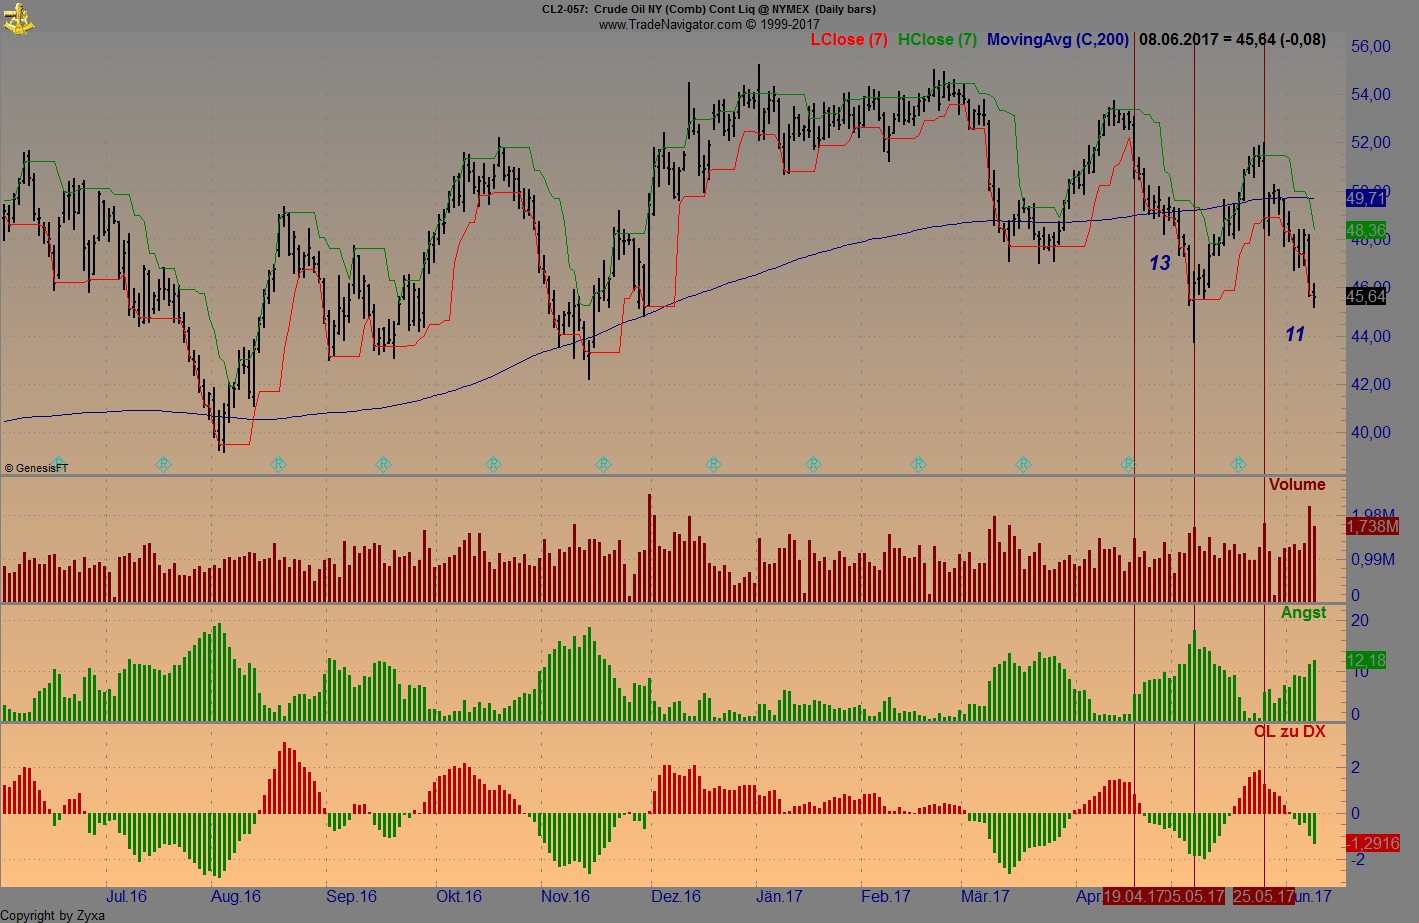
Task: Toggle the MovingAvg (C,200) indicator legend
Action: [x=1057, y=40]
